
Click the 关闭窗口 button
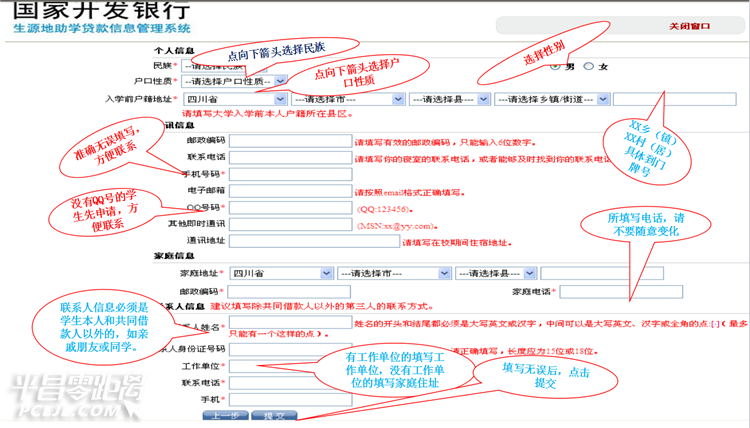[x=689, y=26]
